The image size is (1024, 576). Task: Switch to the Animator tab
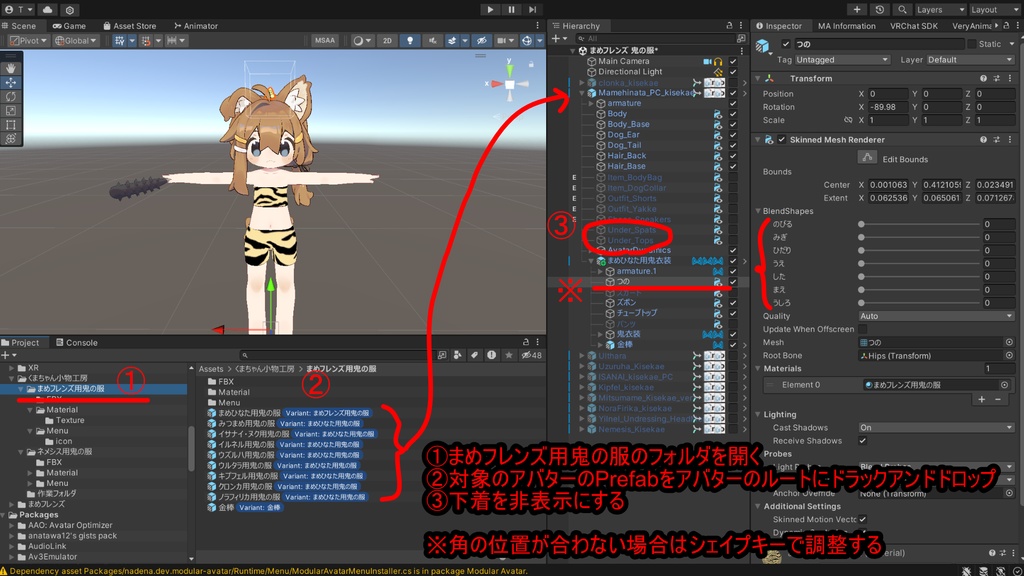click(x=196, y=26)
